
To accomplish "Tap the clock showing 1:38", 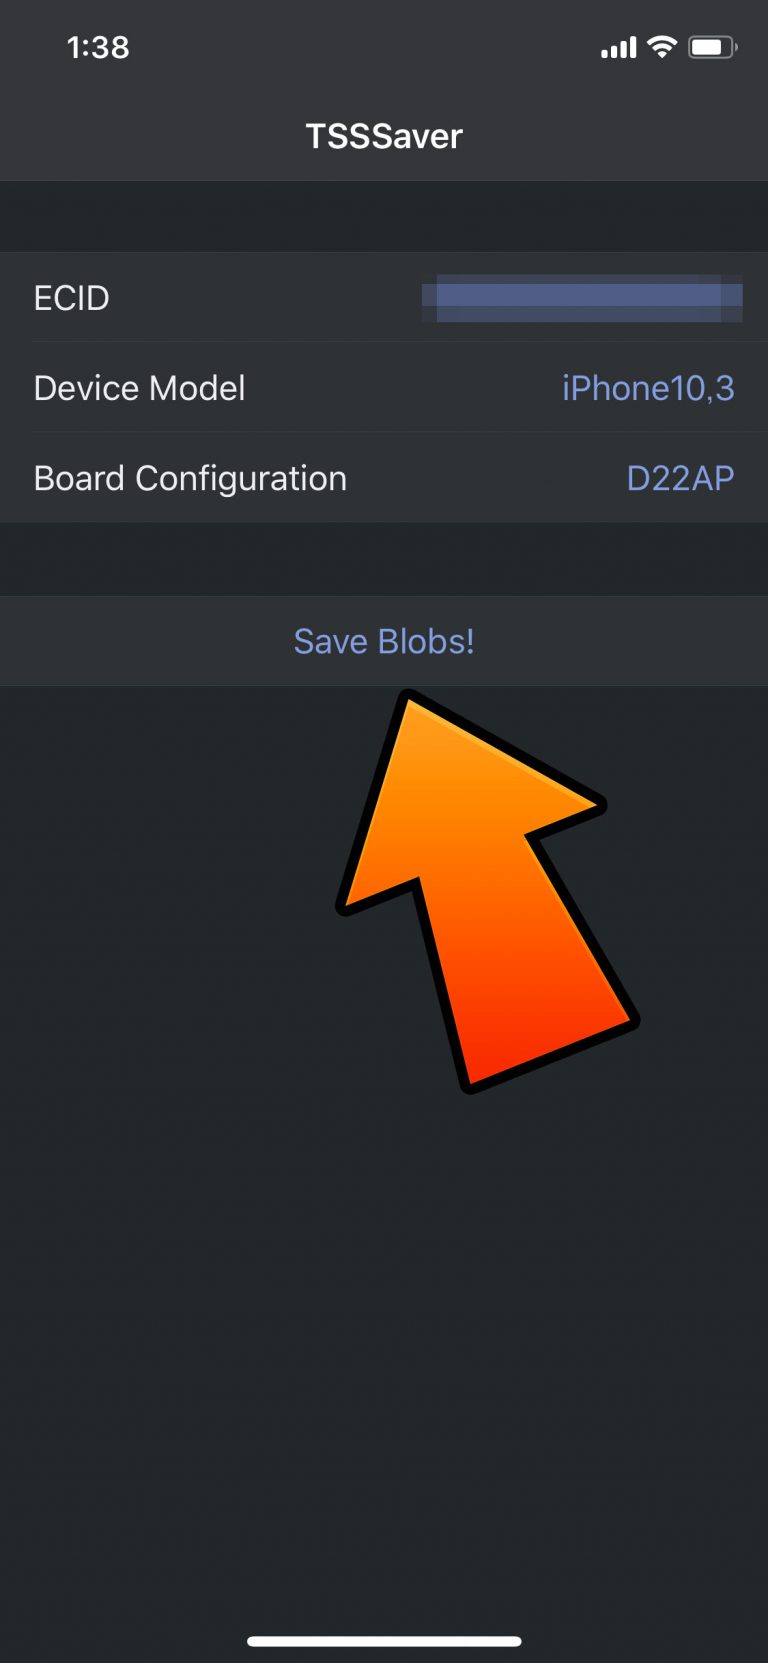I will (x=98, y=47).
